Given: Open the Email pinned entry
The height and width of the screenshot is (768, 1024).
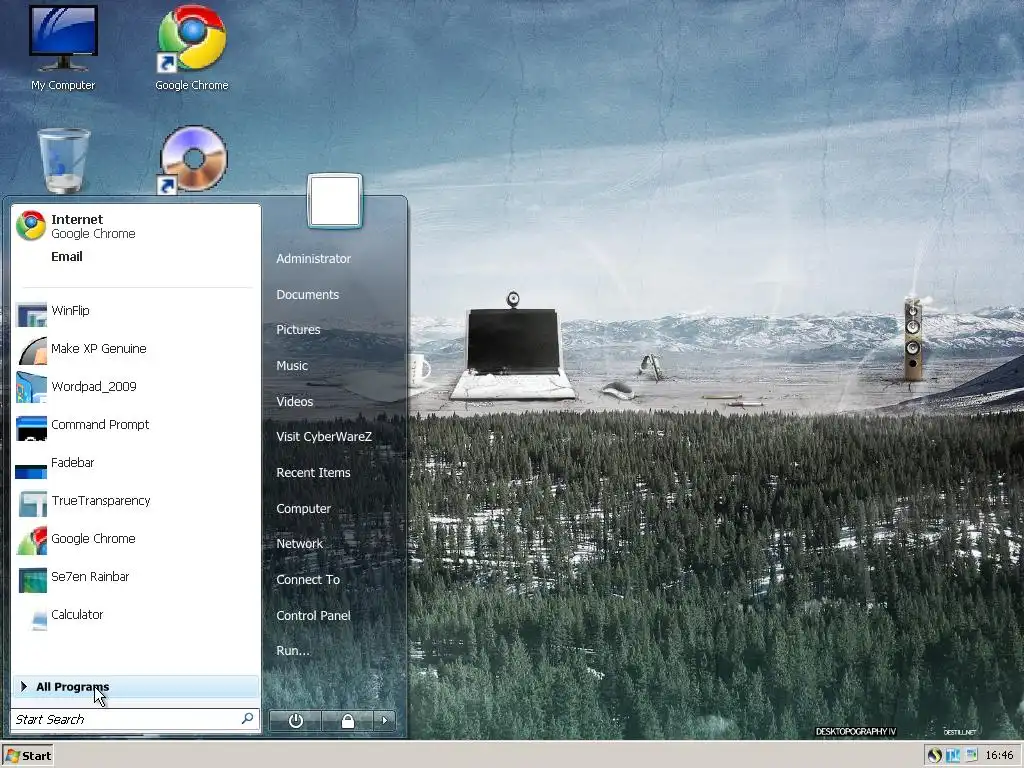Looking at the screenshot, I should (67, 257).
